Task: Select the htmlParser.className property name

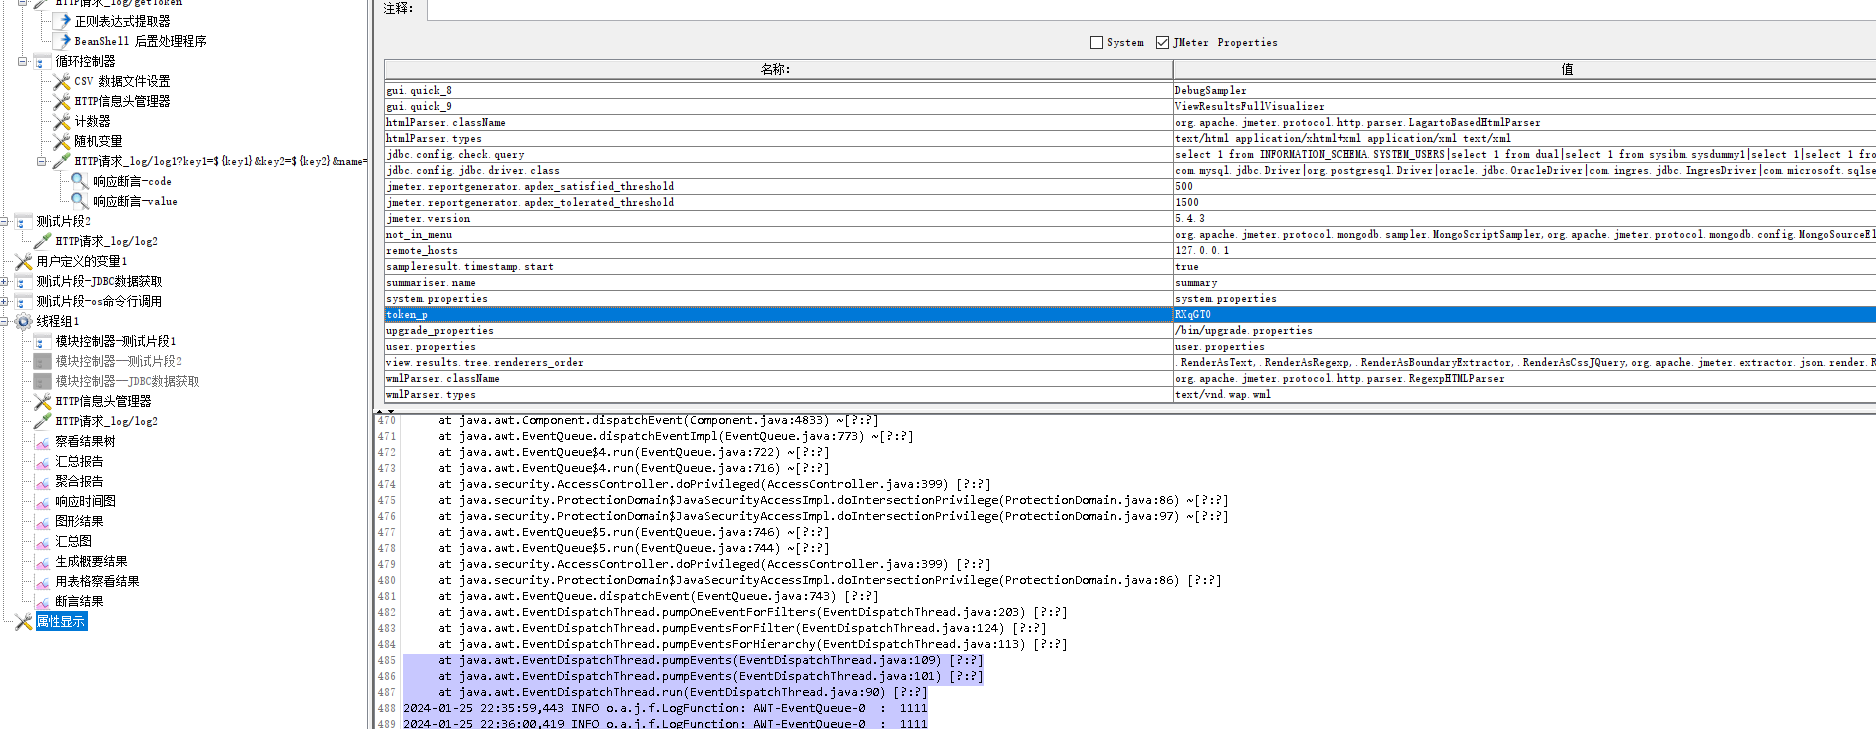Action: [446, 122]
